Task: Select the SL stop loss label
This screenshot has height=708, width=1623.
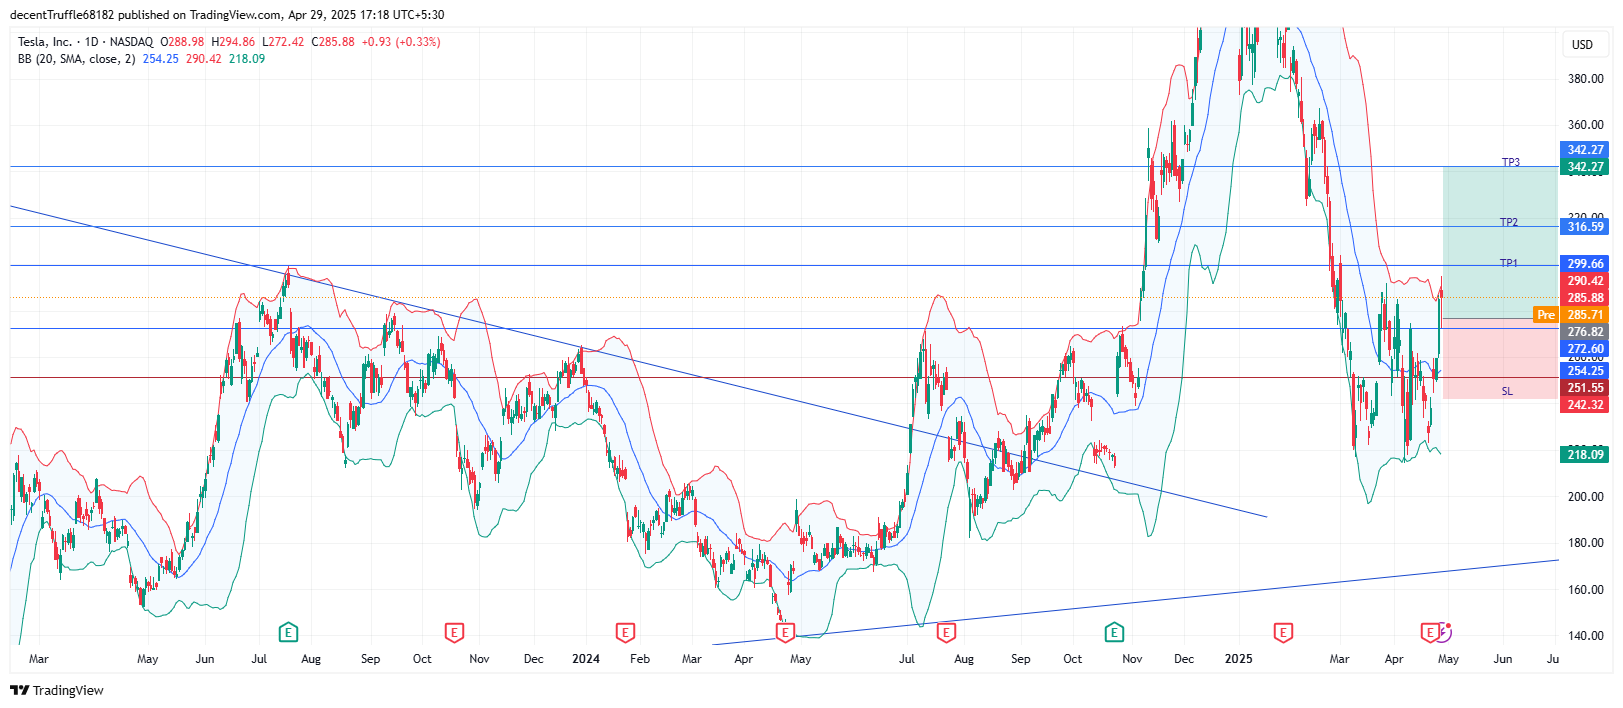Action: (1507, 391)
